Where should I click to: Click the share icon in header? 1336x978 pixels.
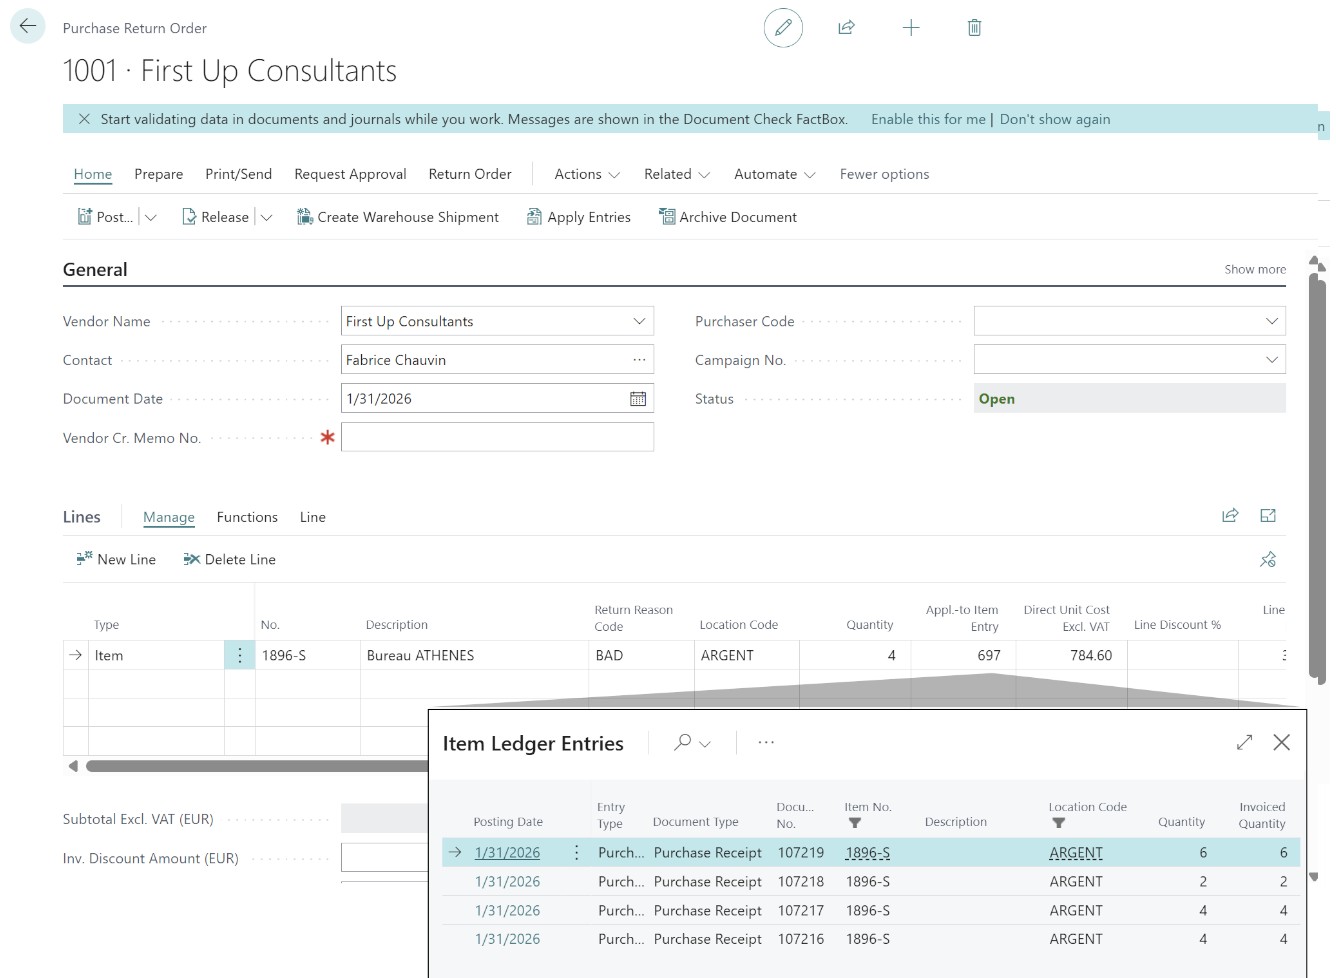[x=846, y=28]
